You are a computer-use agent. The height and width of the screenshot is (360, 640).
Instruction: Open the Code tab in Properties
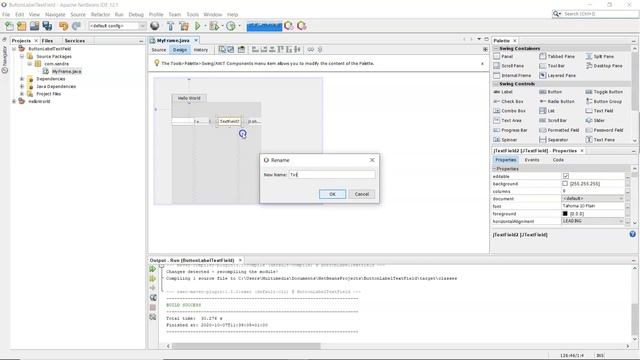click(558, 160)
